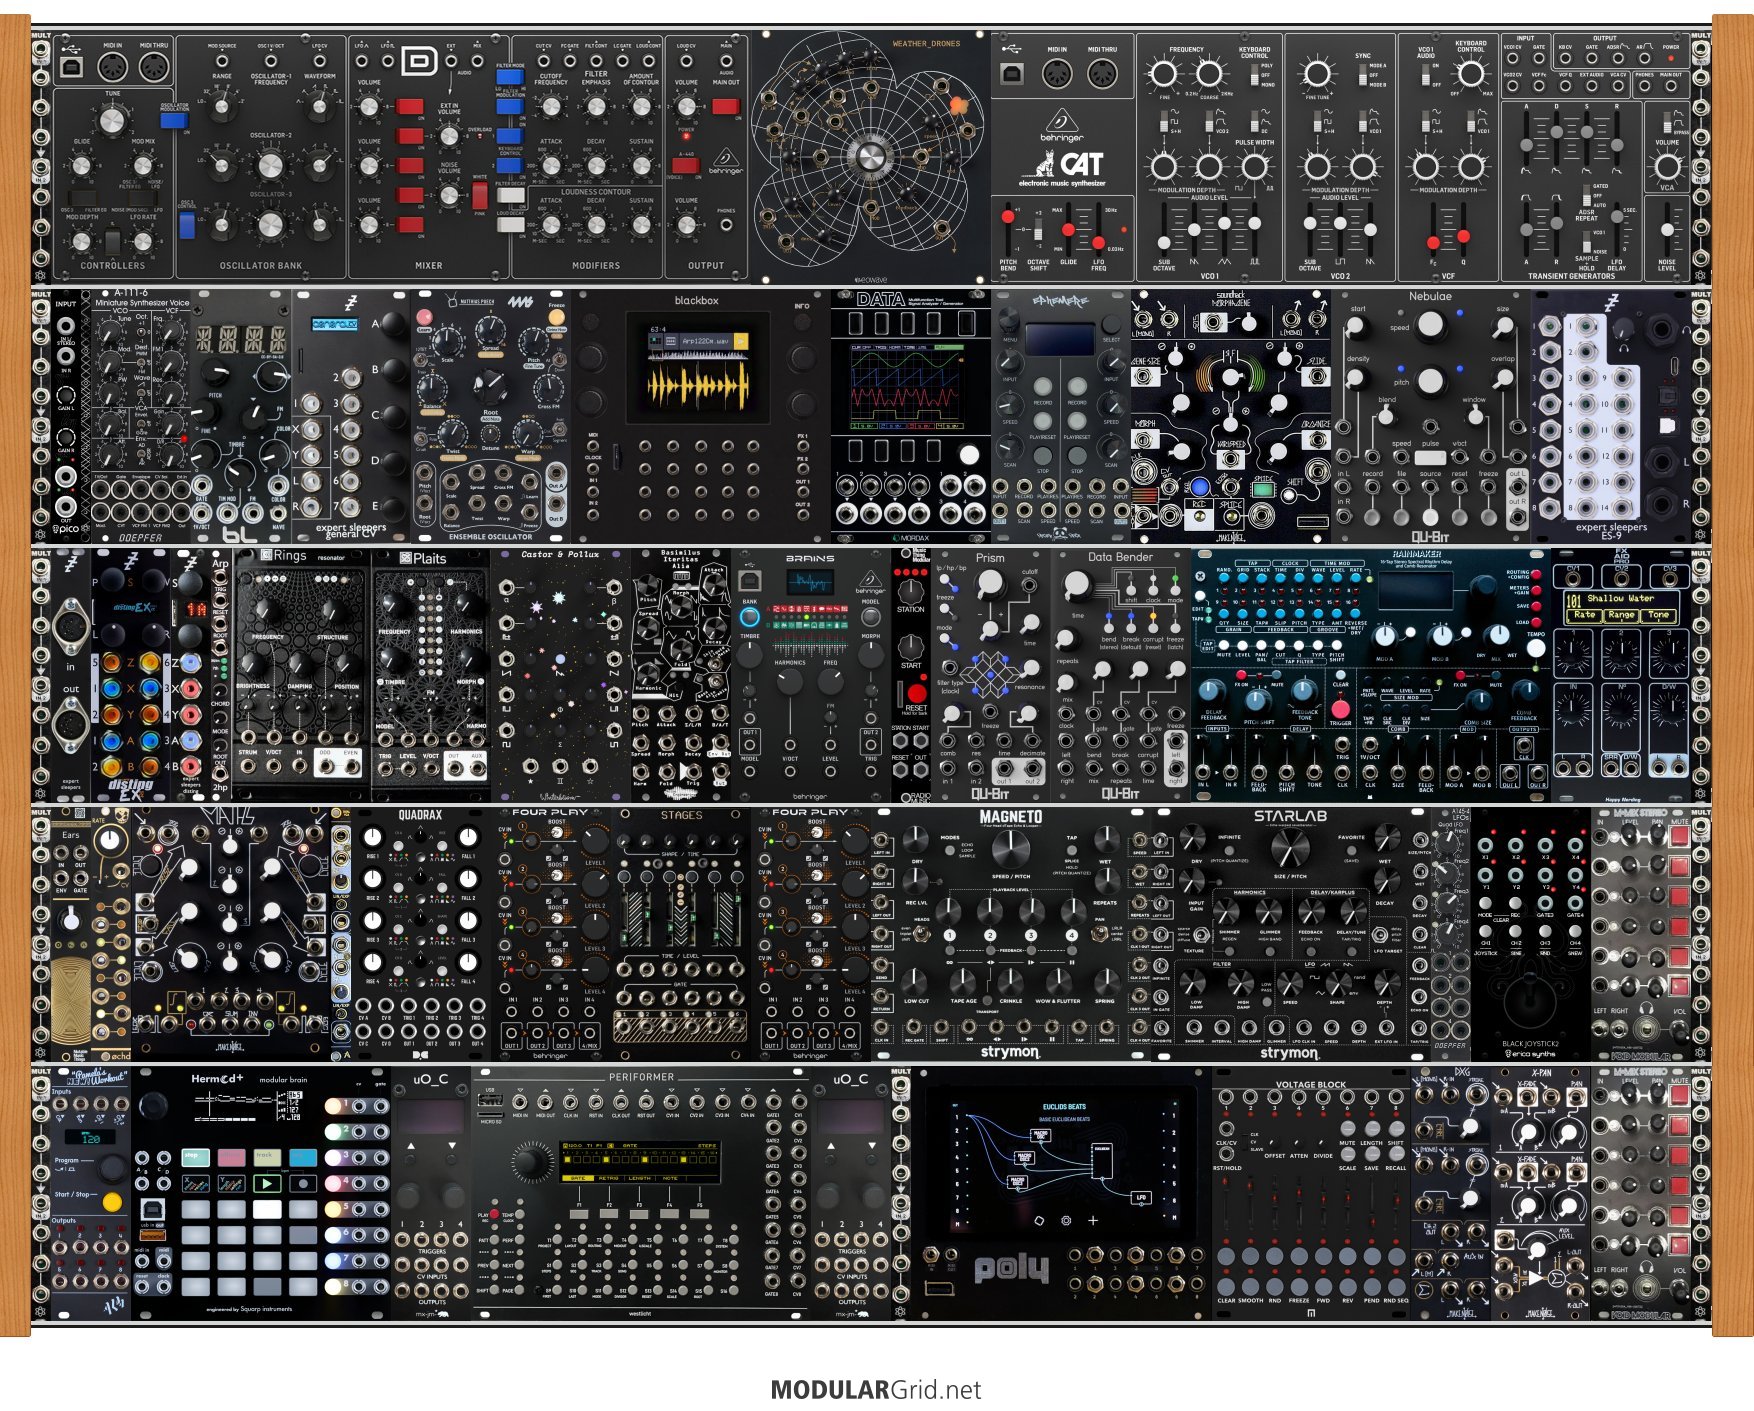
Task: Click the Squarp instruments credit on Hermod+
Action: pyautogui.click(x=249, y=1309)
